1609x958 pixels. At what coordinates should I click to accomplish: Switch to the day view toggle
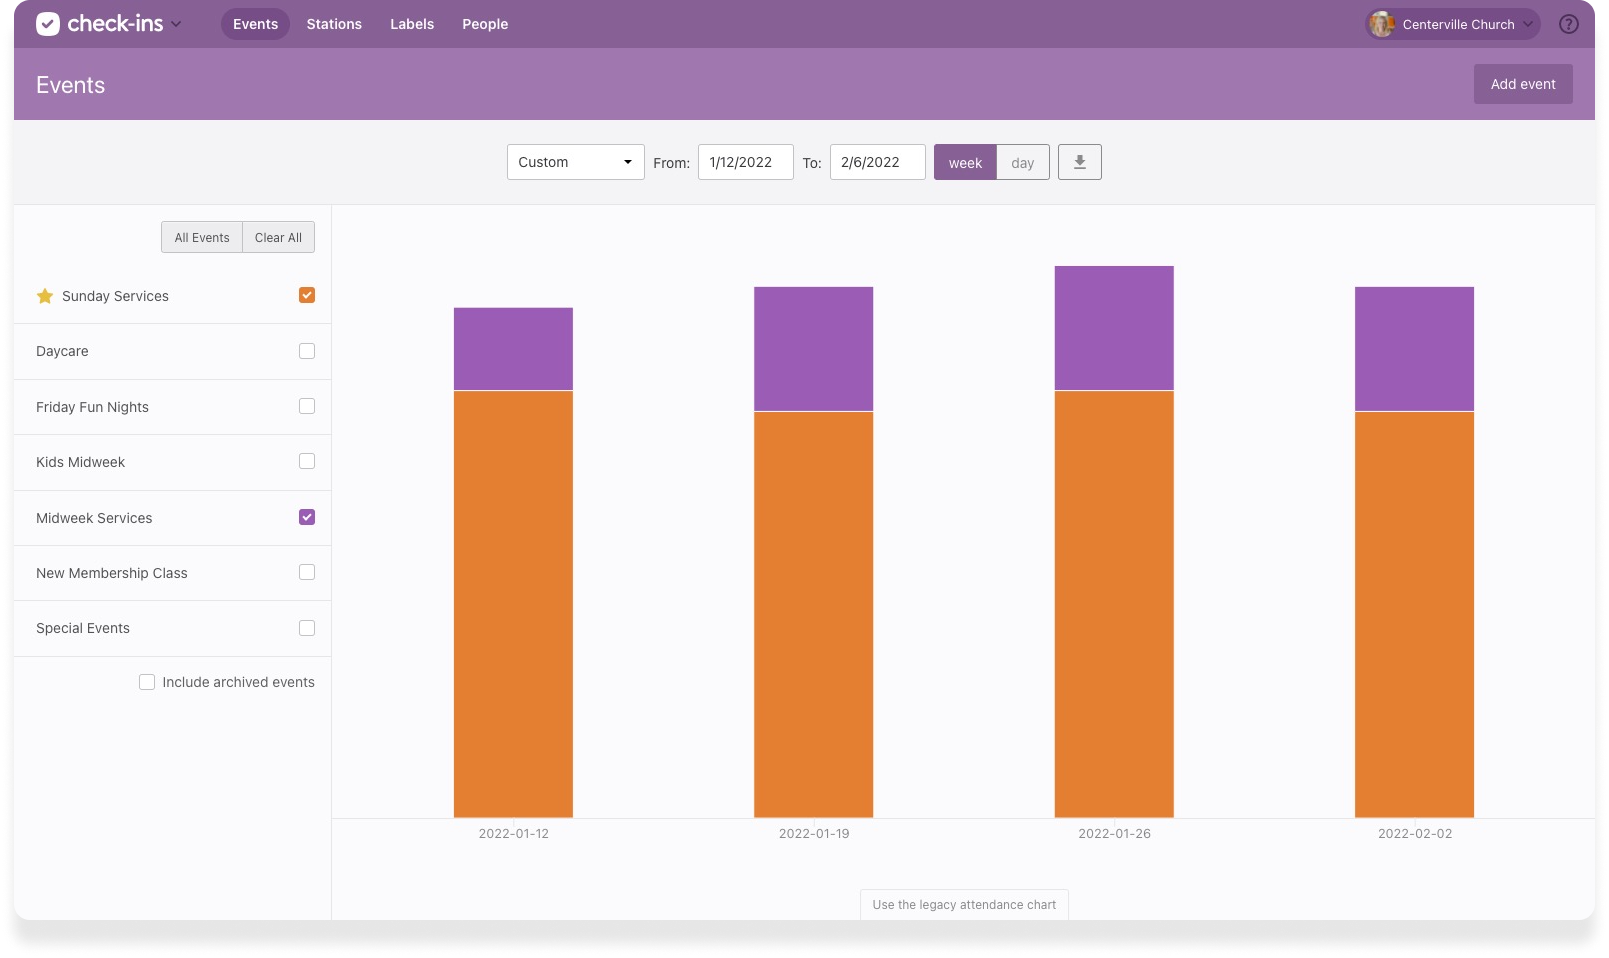coord(1022,161)
